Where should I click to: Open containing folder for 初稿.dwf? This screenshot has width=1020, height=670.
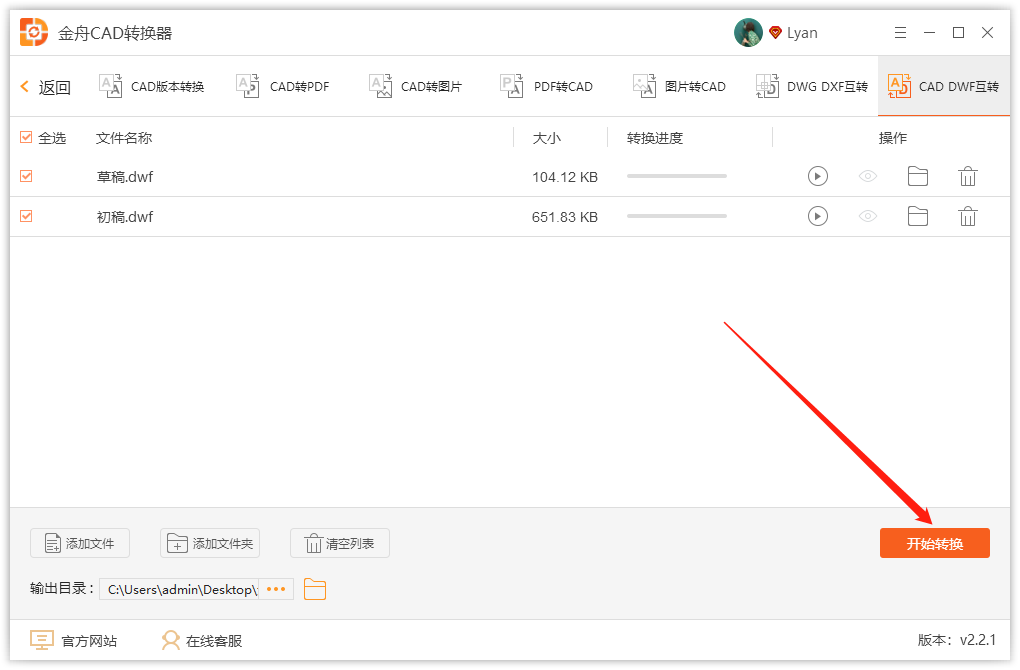point(917,216)
